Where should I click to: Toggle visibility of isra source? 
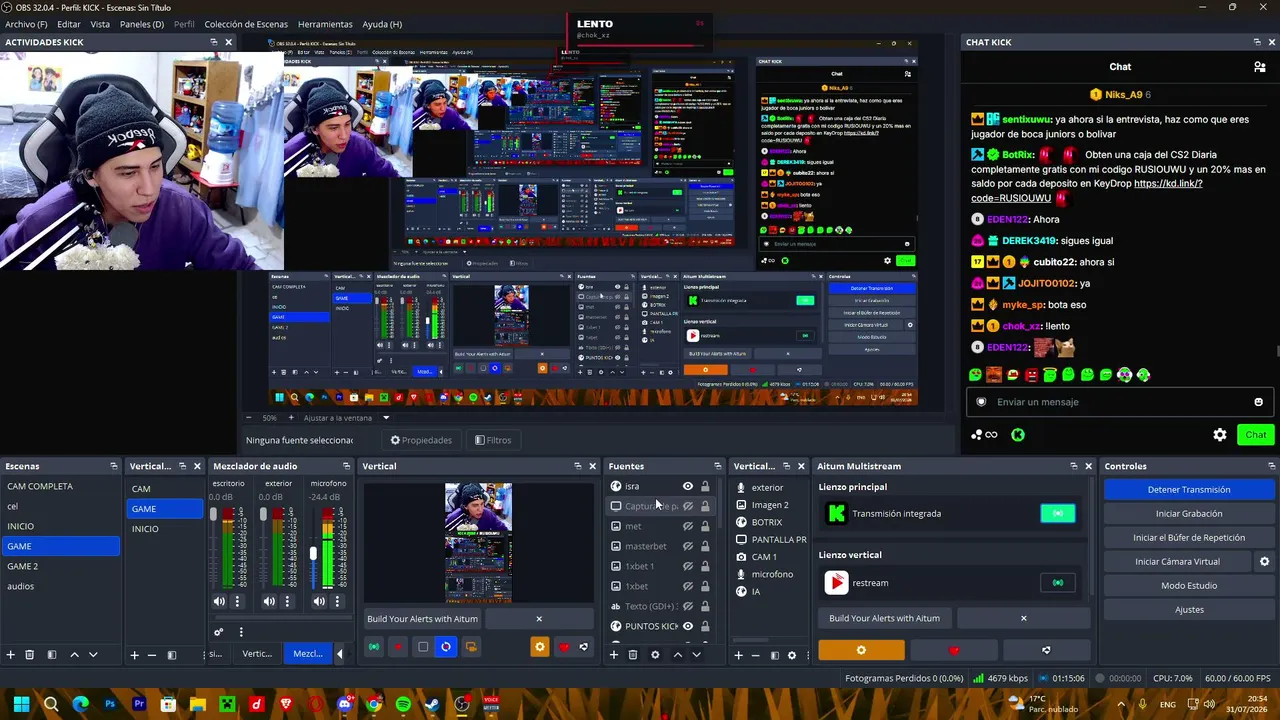point(688,486)
